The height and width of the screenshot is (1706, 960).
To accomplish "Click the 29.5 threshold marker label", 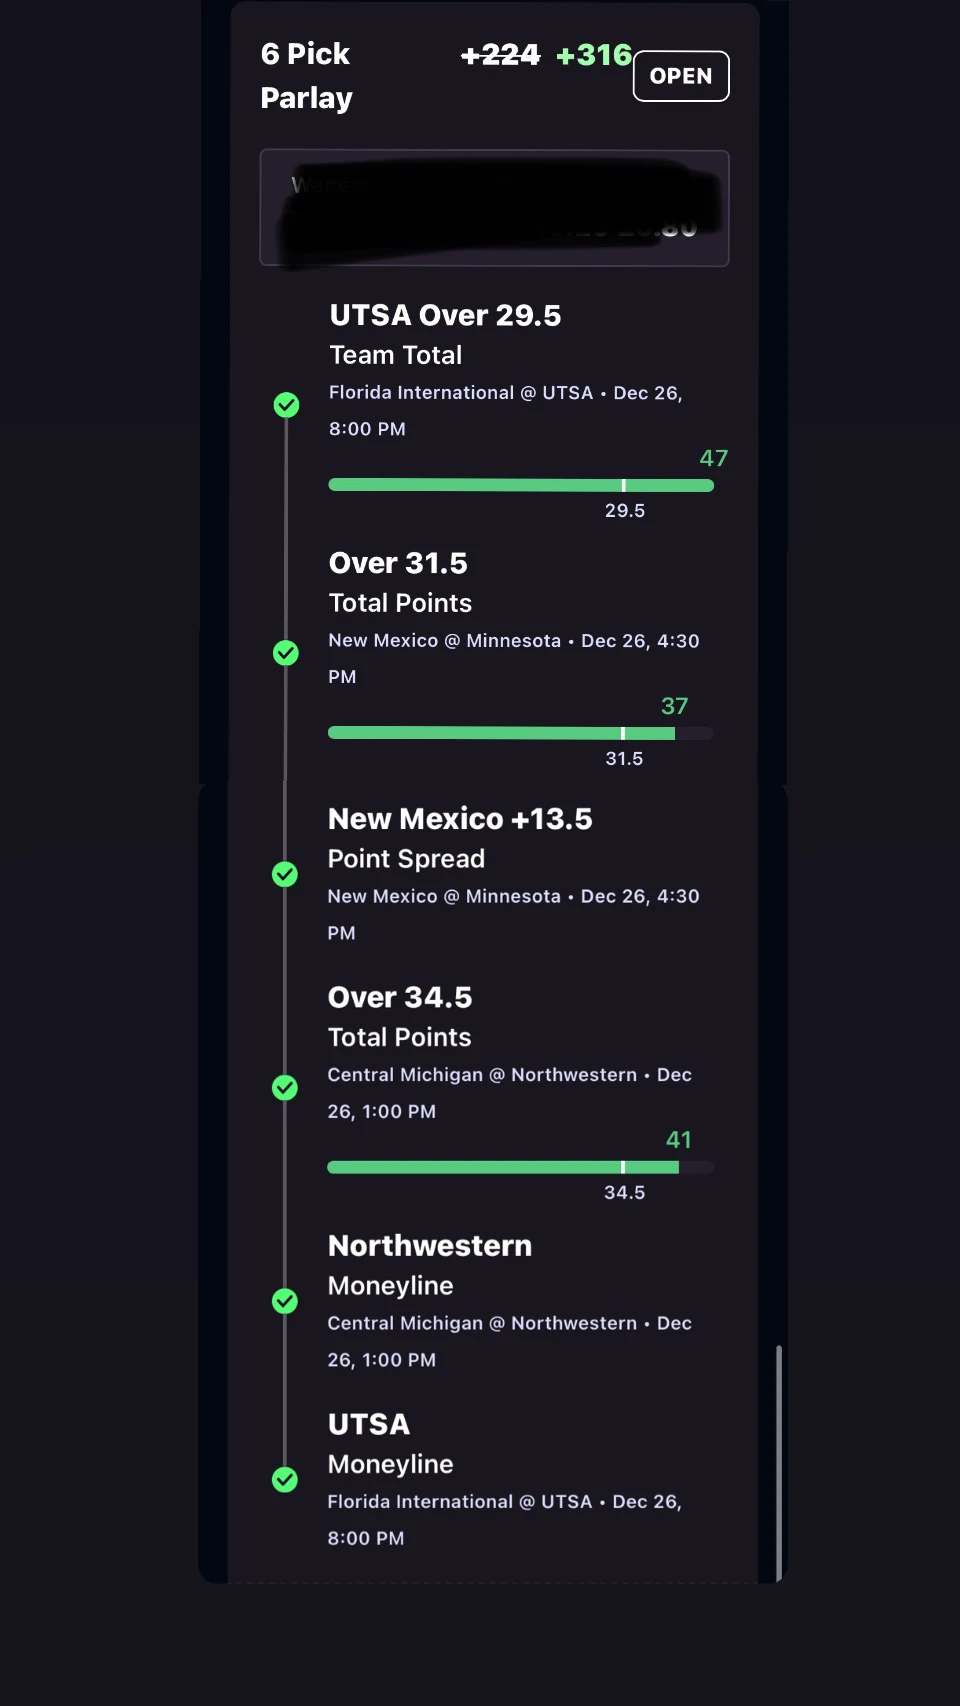I will (625, 510).
